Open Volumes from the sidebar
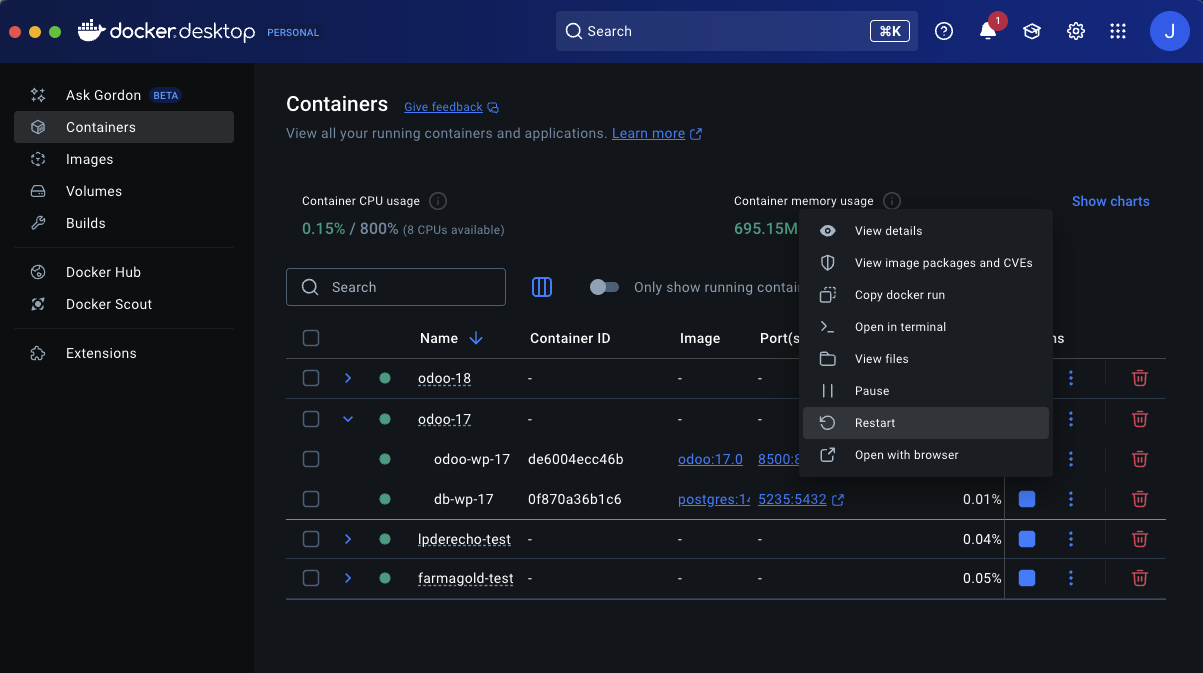Screen dimensions: 1203x673 click(x=93, y=191)
